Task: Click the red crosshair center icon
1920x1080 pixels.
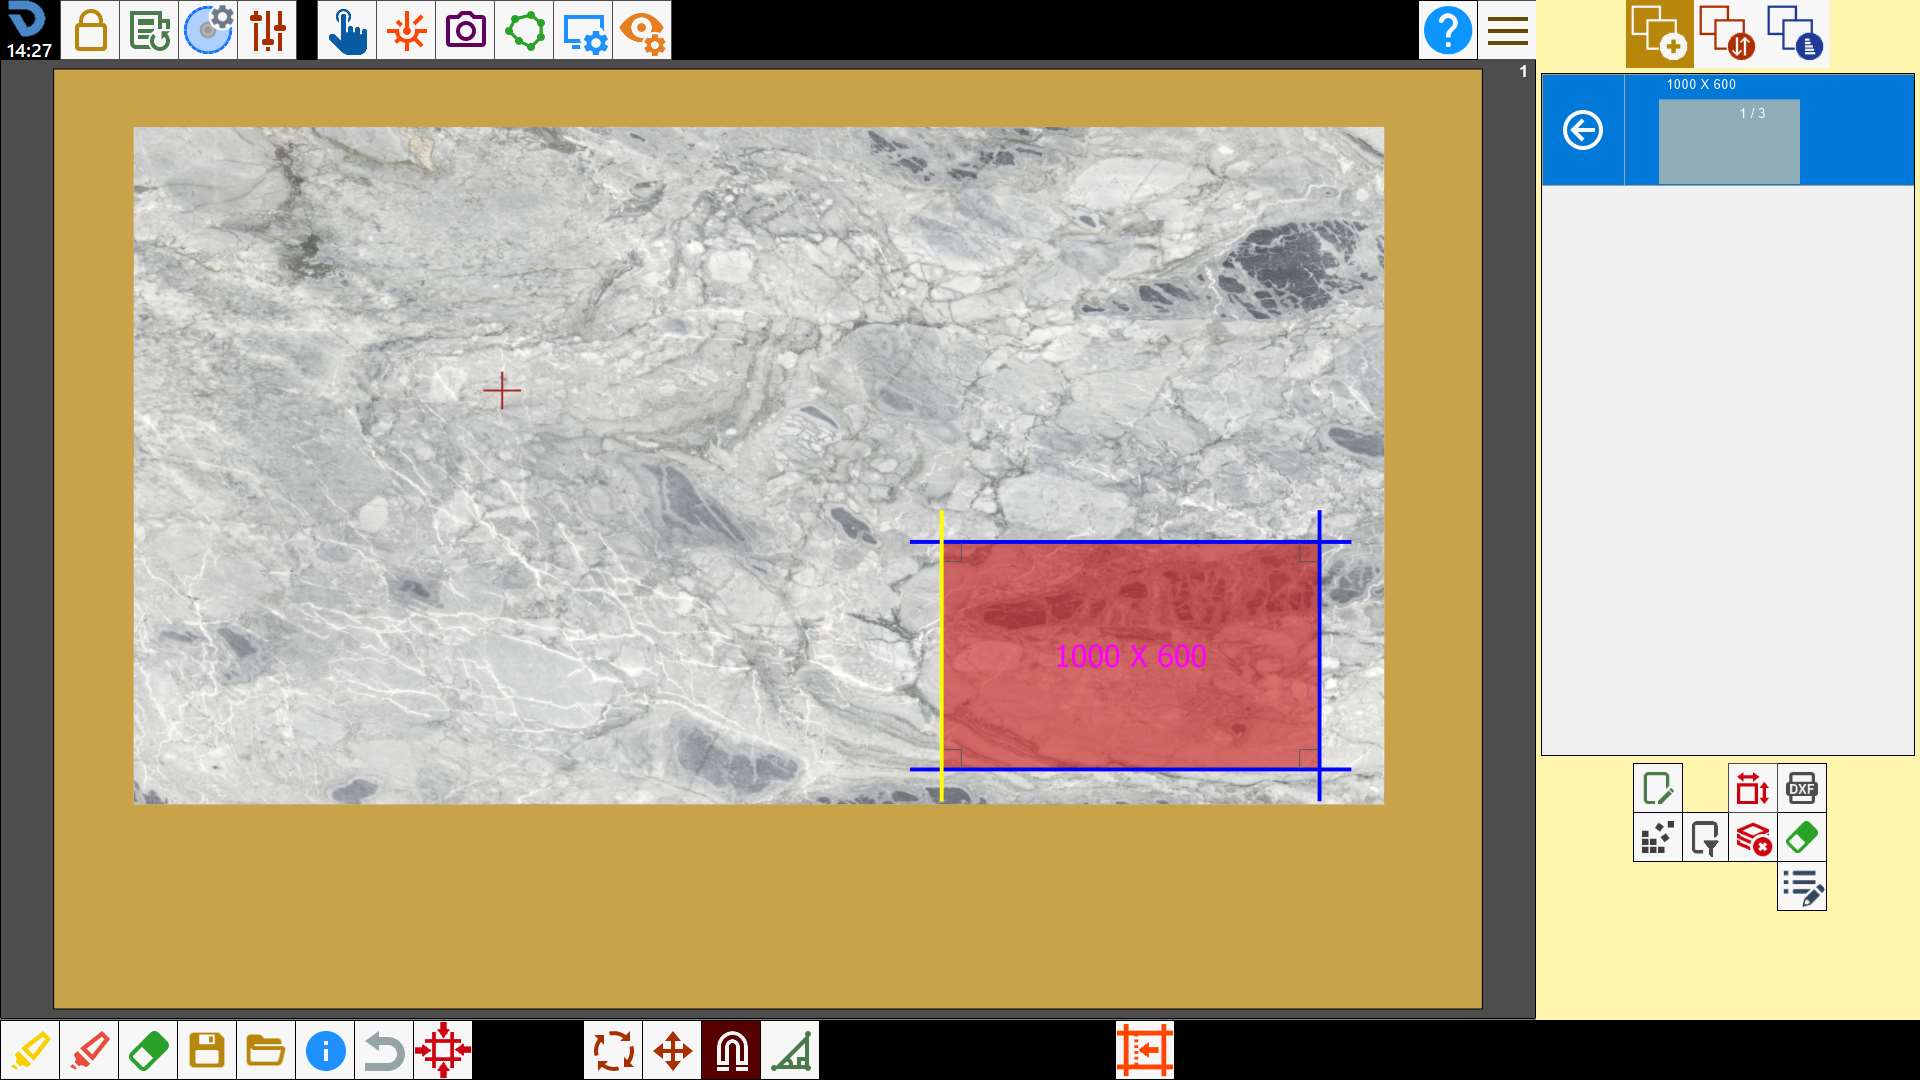Action: pos(443,1050)
